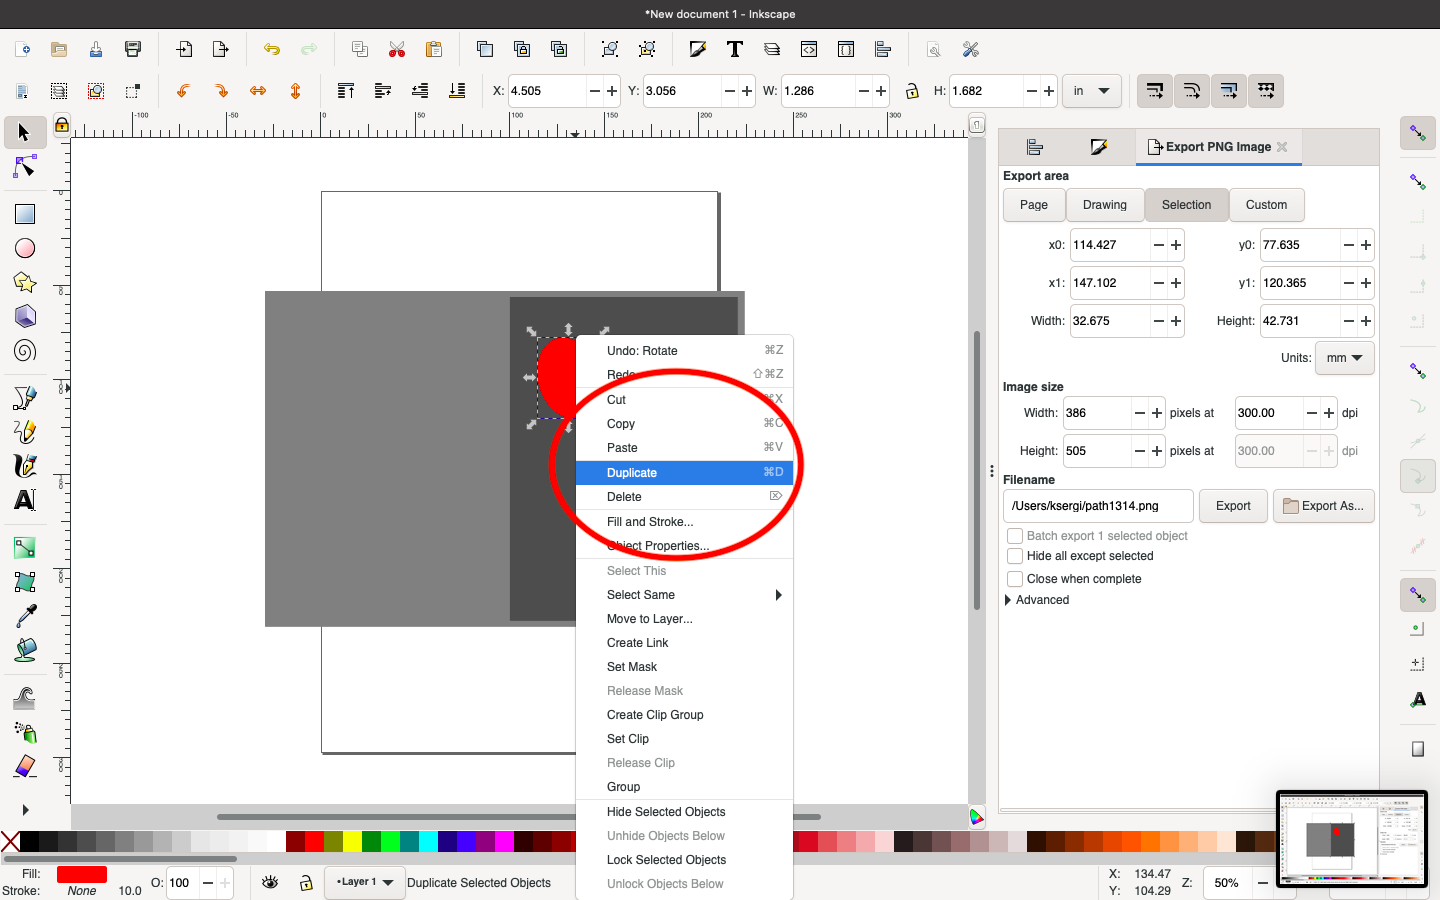Click the Export button

[x=1233, y=506]
